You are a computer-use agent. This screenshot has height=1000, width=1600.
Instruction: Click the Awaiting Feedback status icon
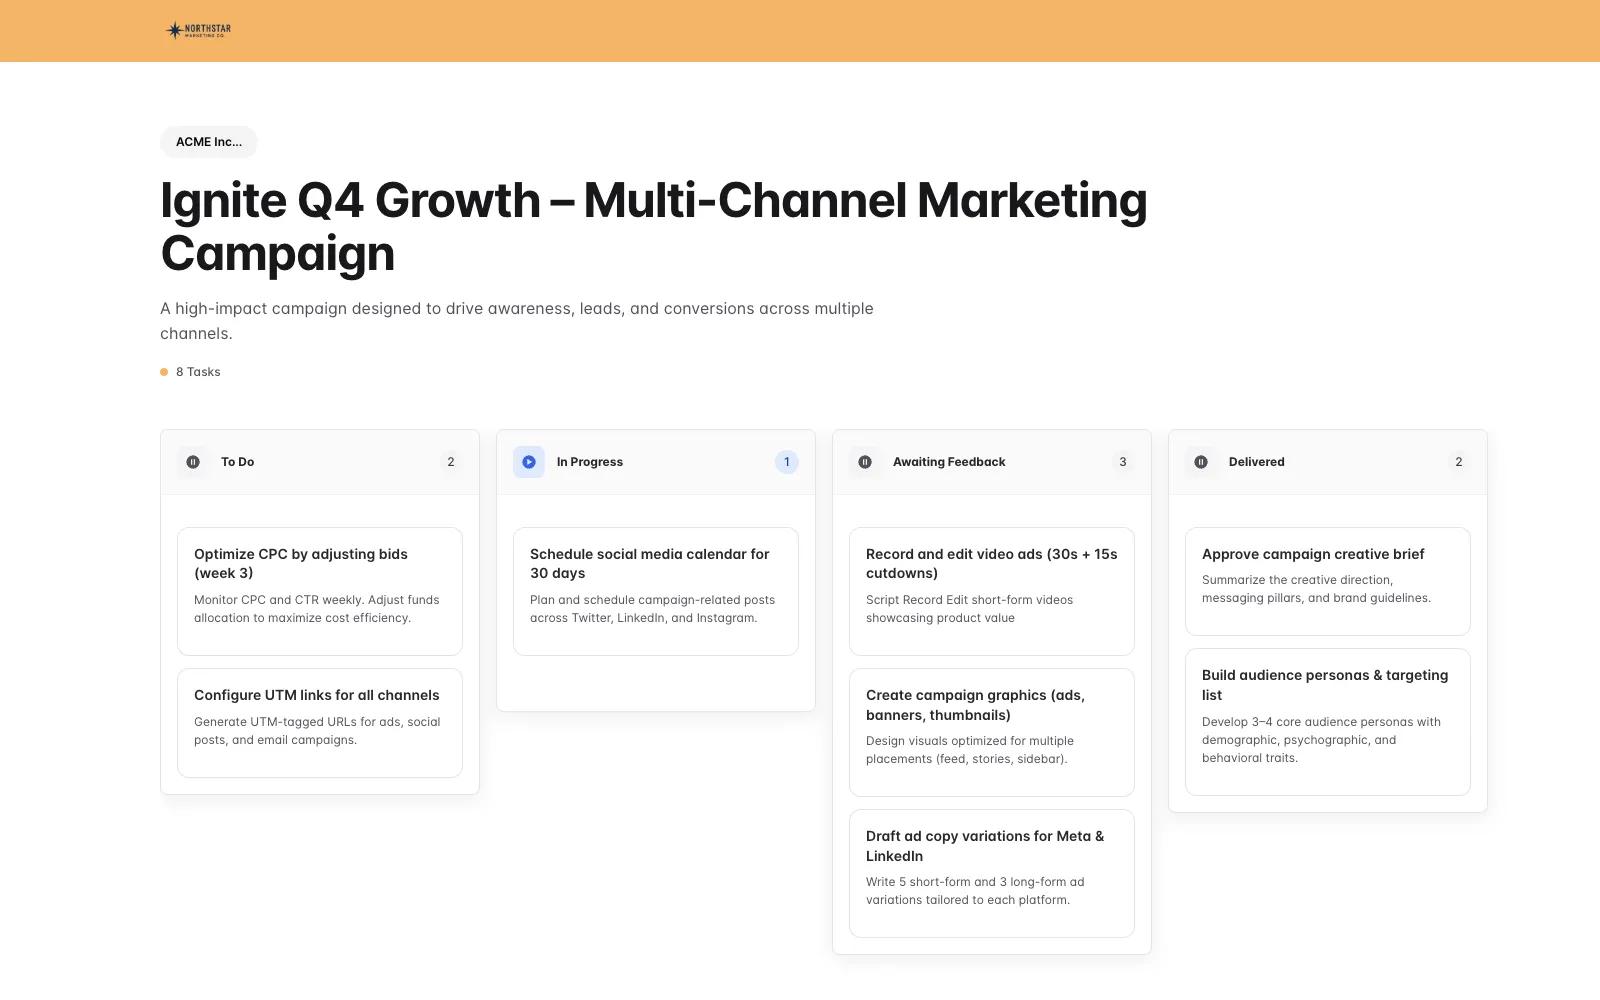[x=865, y=462]
